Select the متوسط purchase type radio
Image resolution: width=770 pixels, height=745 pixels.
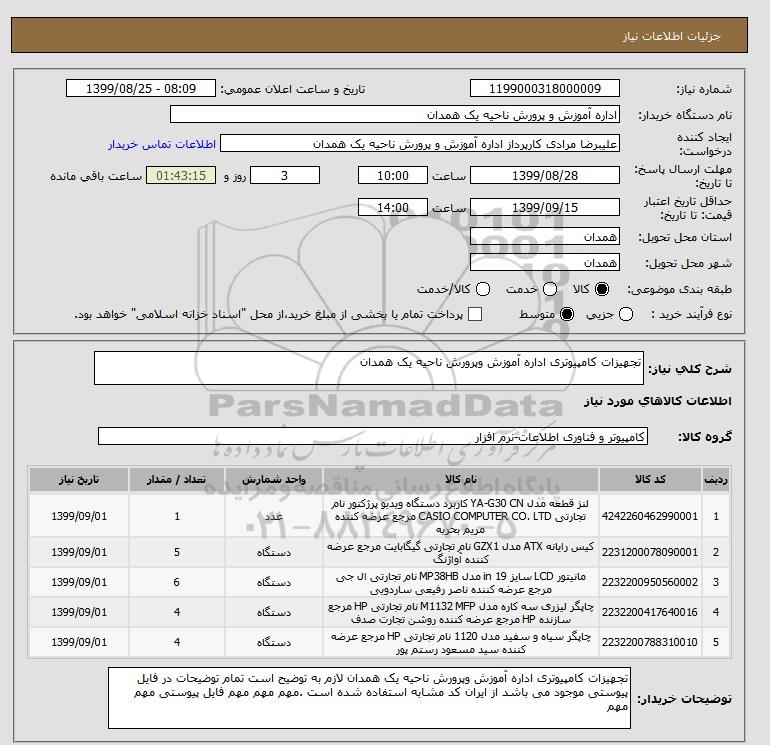point(567,314)
